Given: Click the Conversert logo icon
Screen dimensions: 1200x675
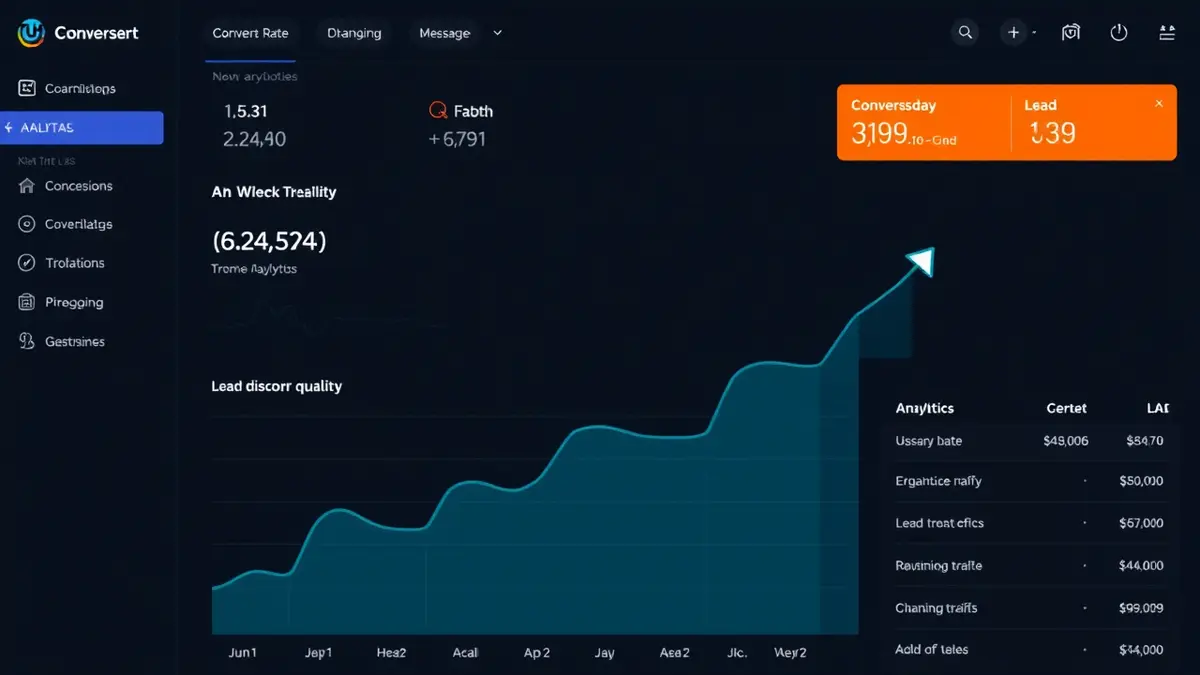Looking at the screenshot, I should pyautogui.click(x=31, y=33).
